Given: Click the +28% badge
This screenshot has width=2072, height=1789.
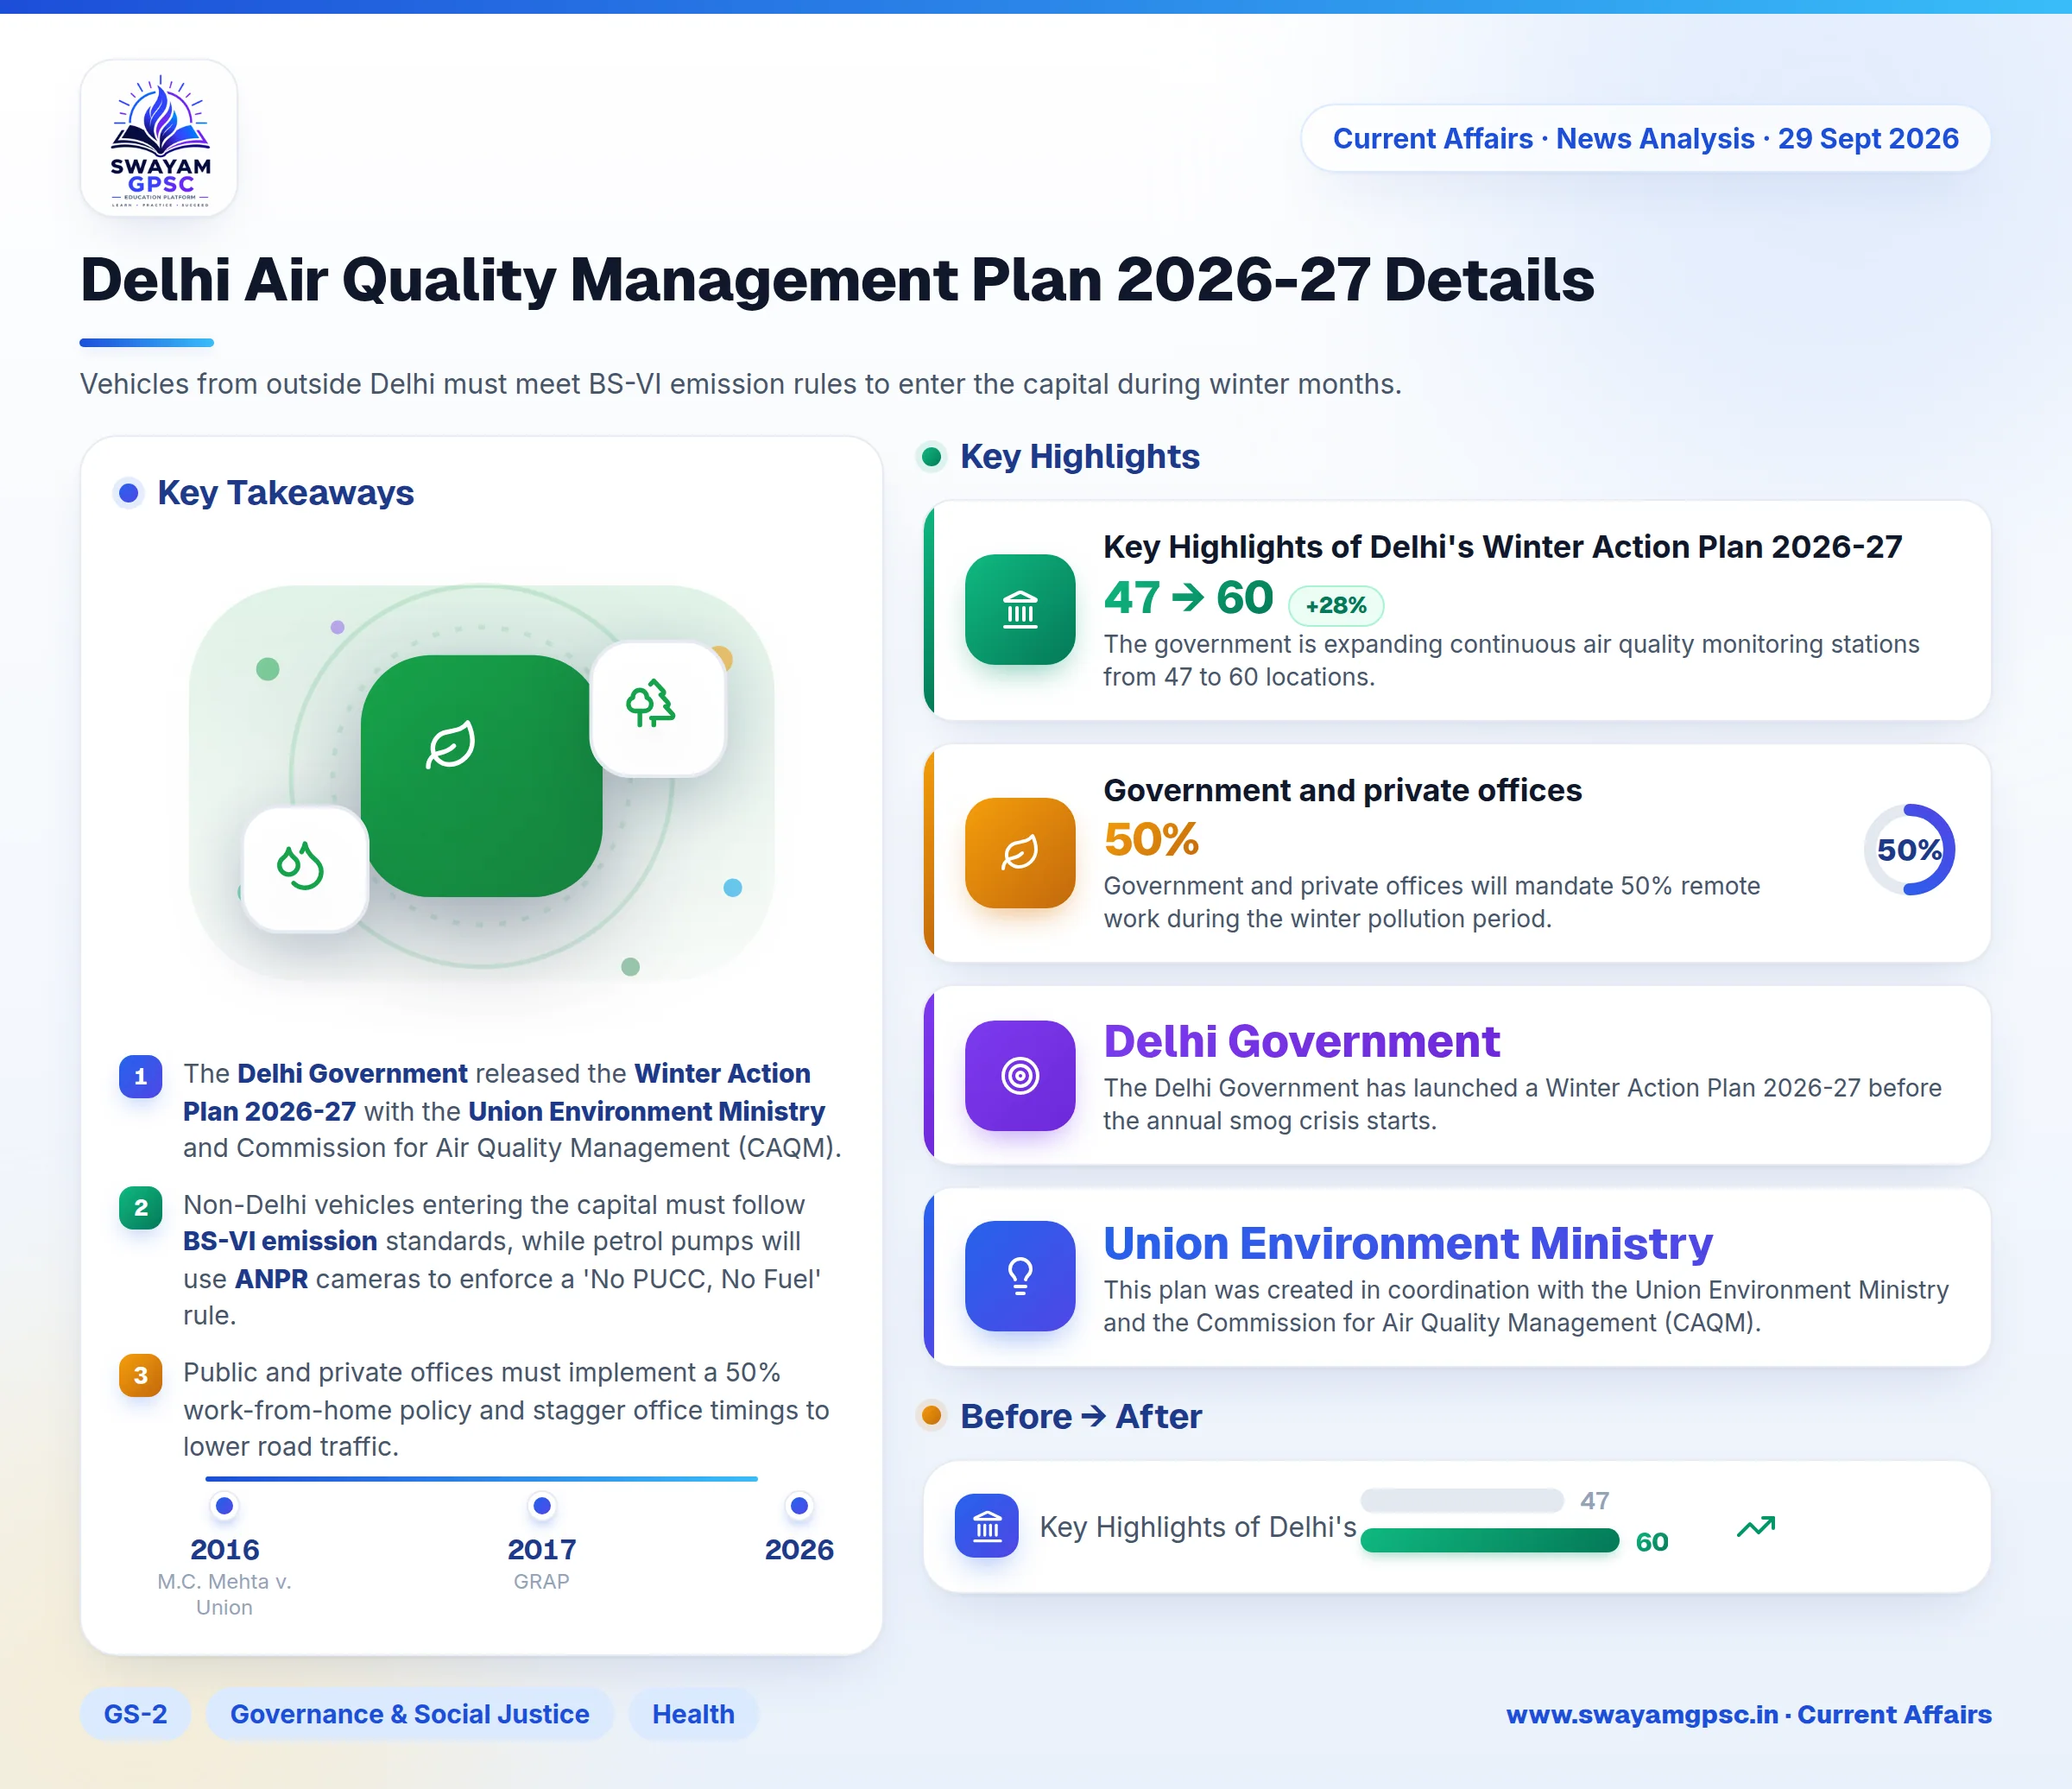Looking at the screenshot, I should coord(1336,605).
